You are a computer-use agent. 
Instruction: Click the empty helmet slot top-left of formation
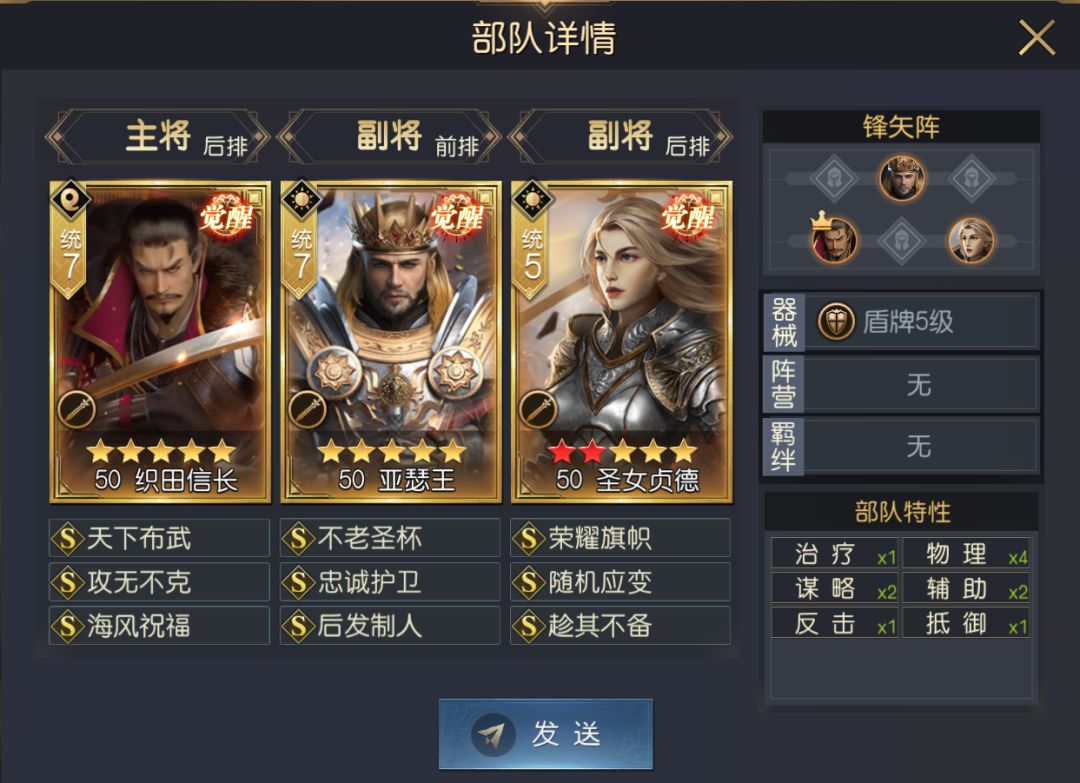(x=833, y=179)
